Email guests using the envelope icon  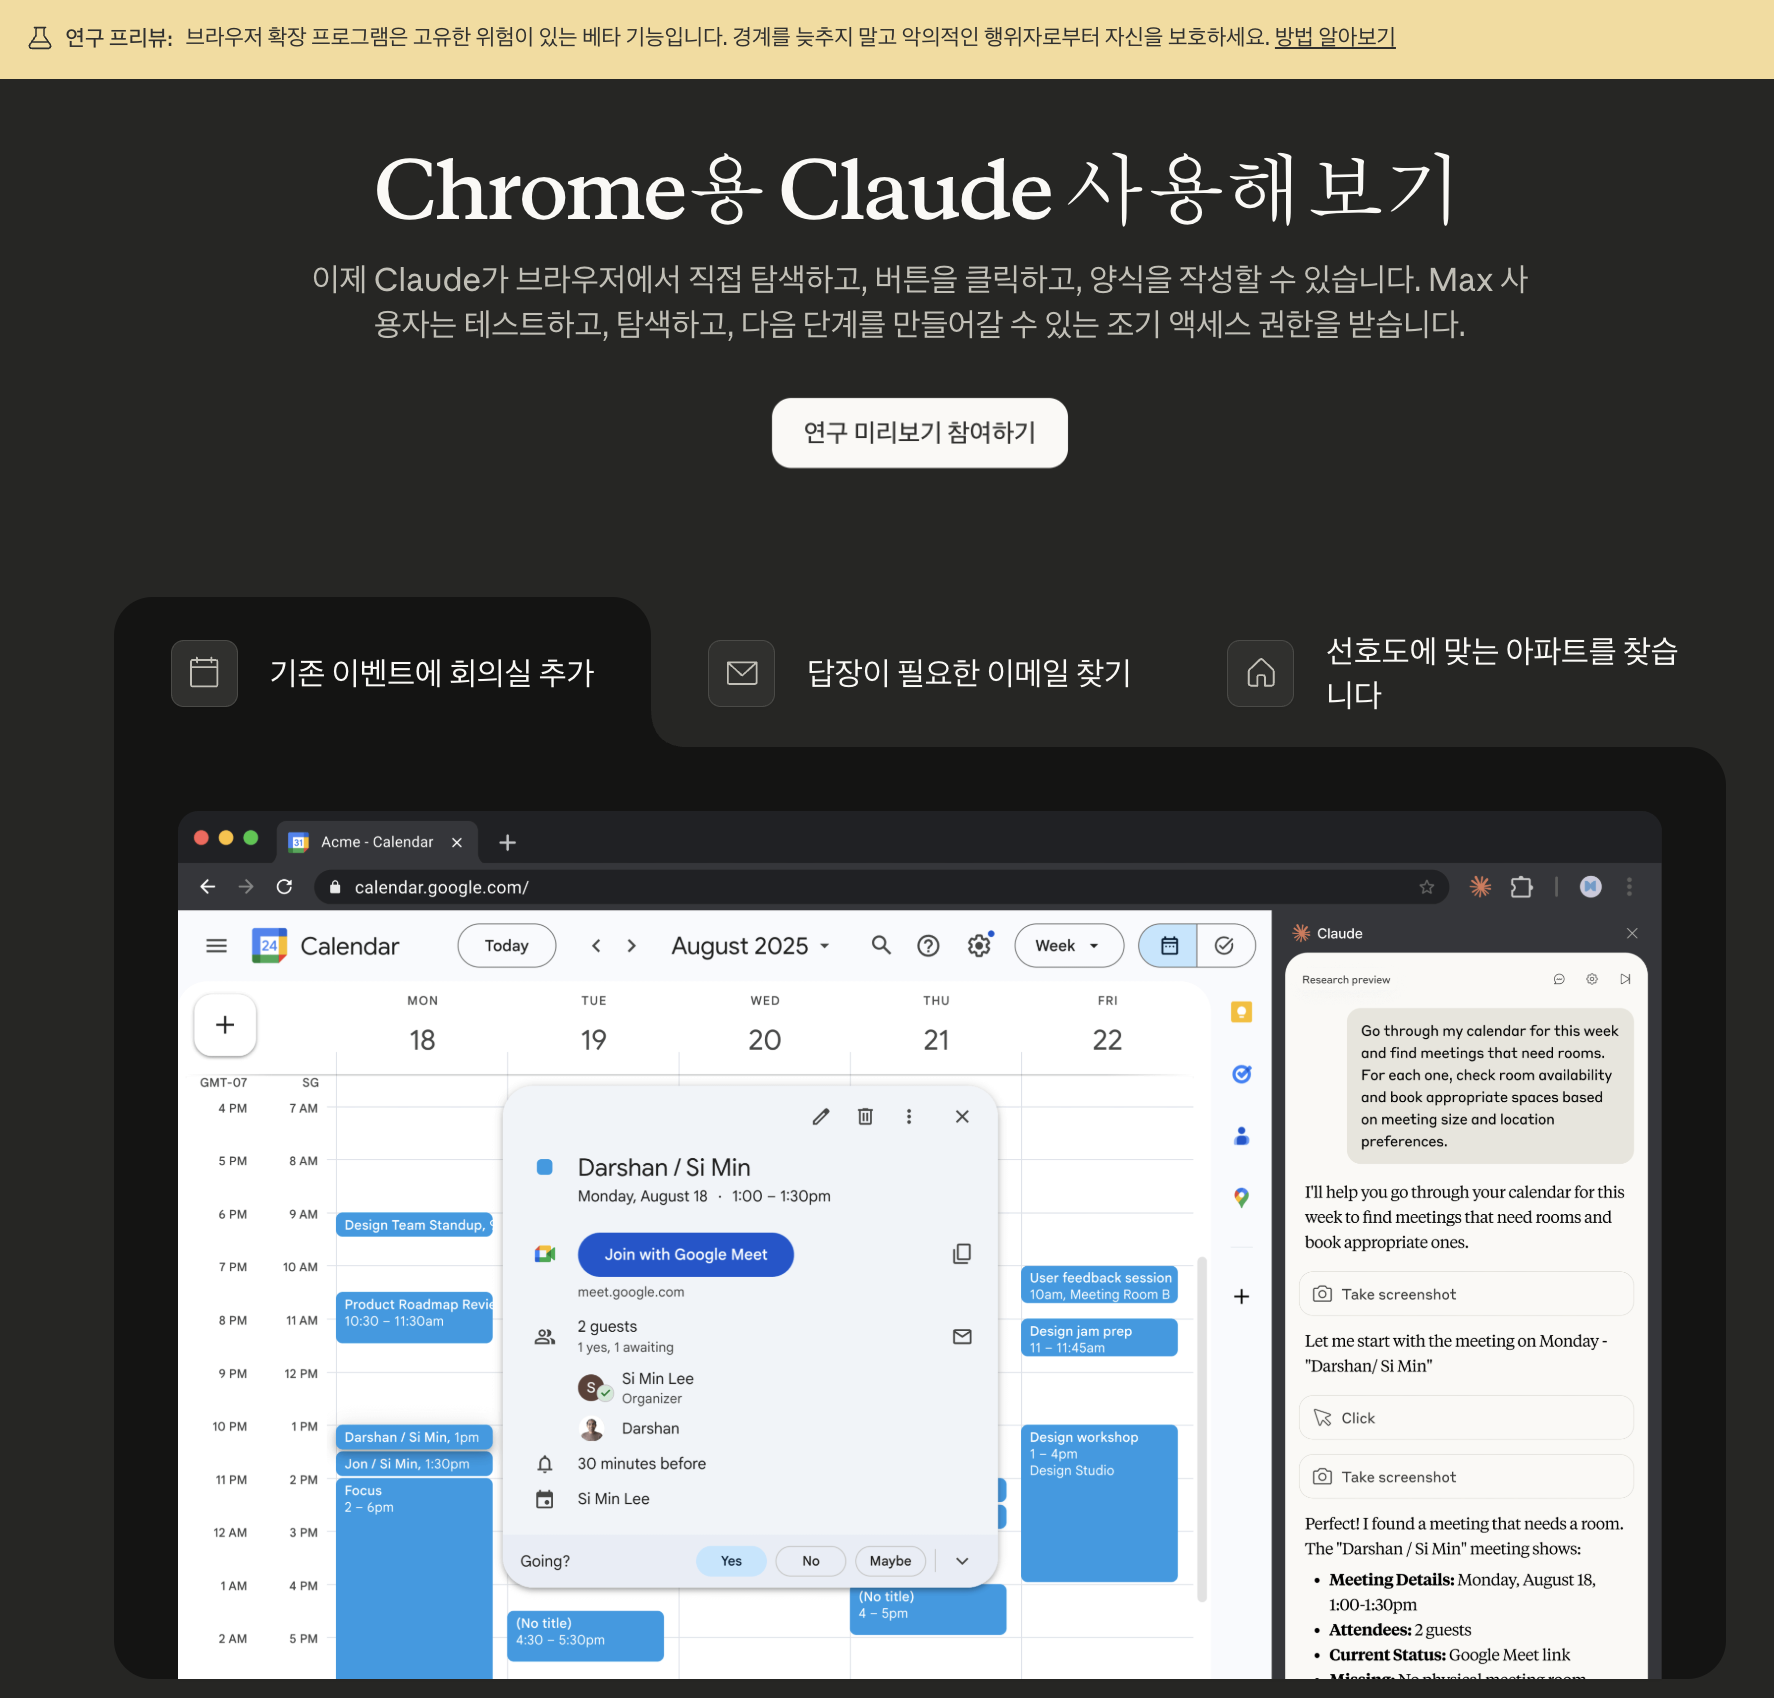tap(962, 1337)
